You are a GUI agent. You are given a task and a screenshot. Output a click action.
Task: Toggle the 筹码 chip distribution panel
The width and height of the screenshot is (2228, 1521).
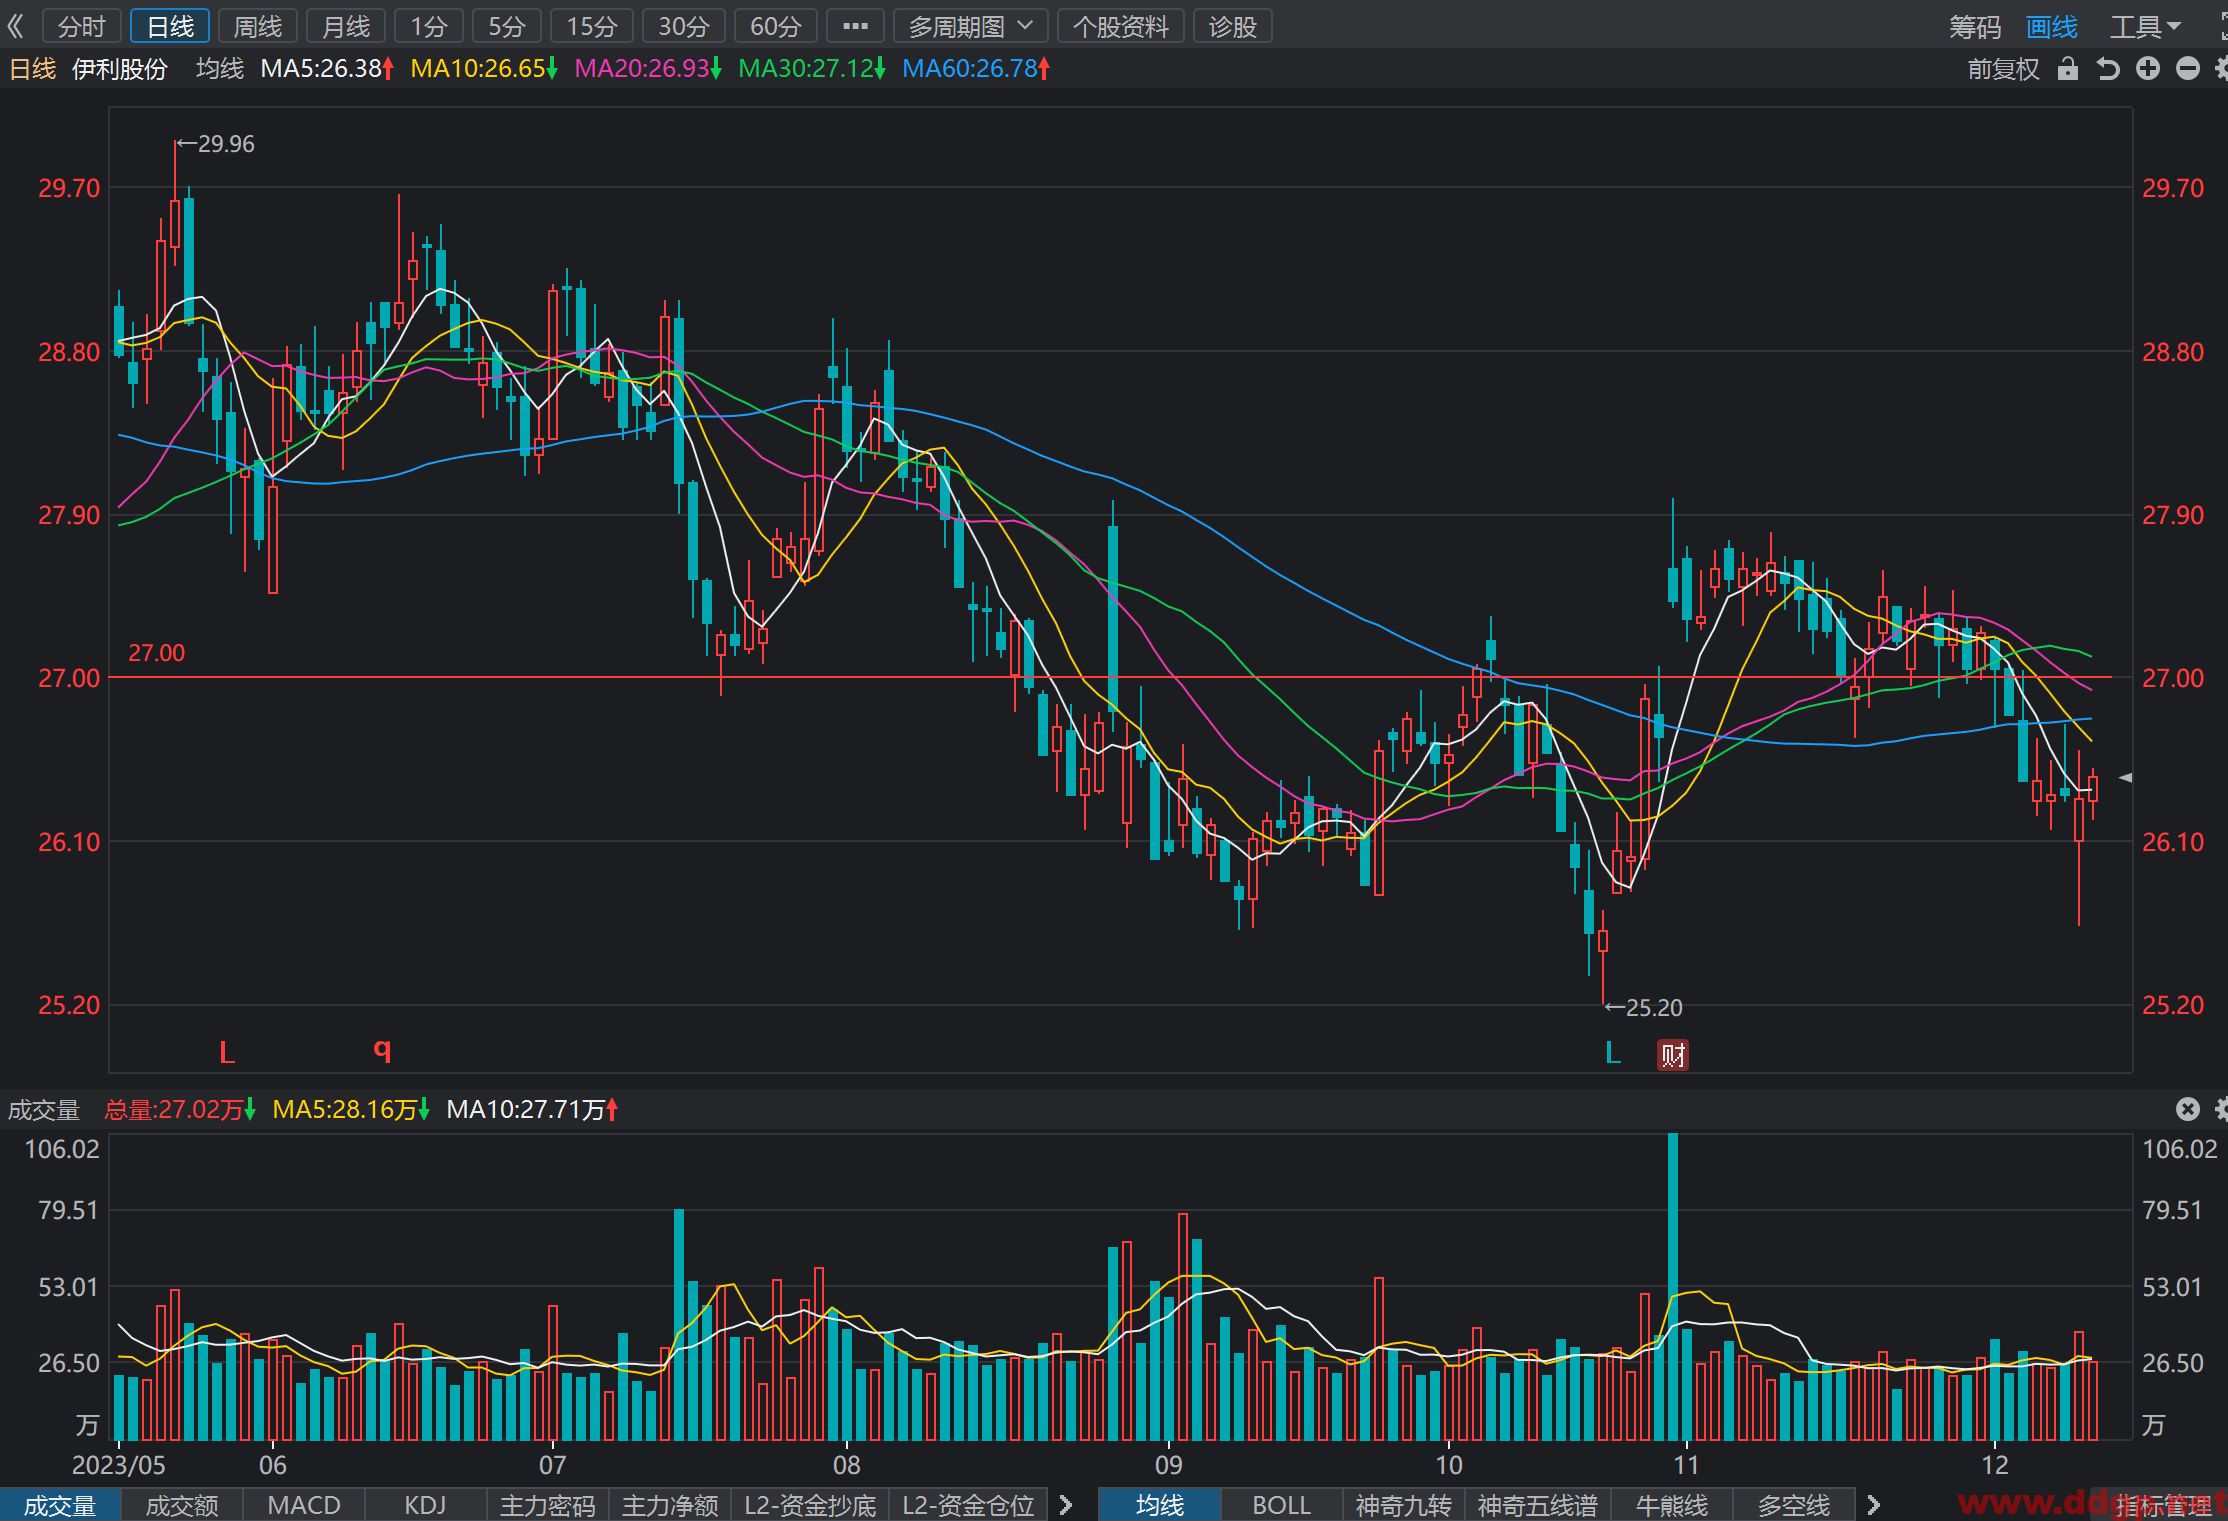pyautogui.click(x=1975, y=27)
